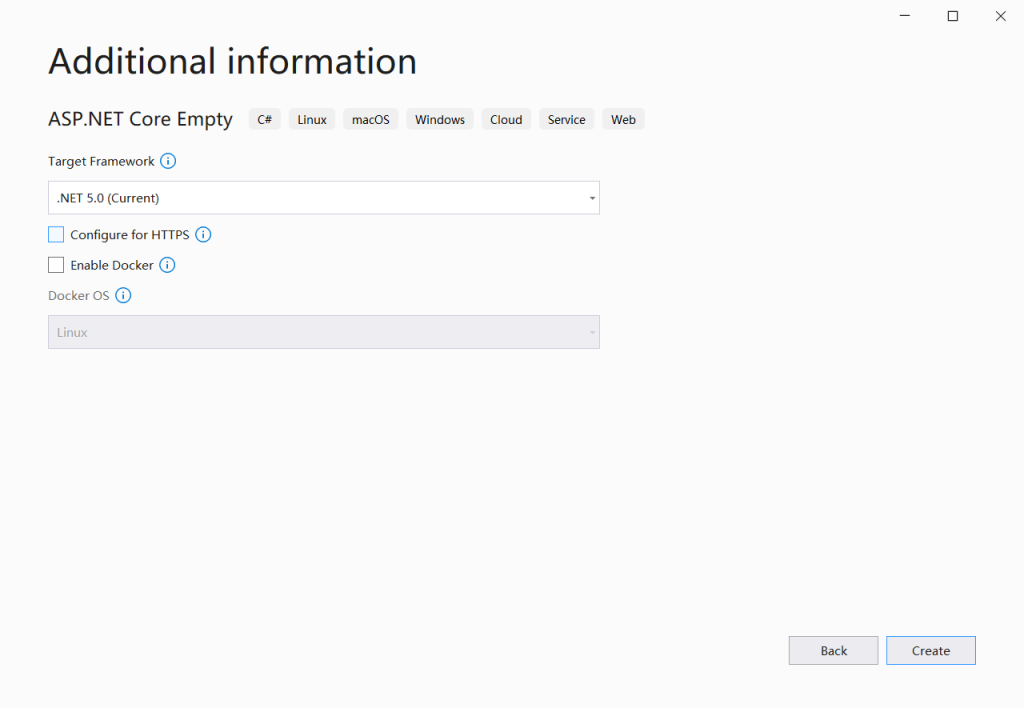This screenshot has height=708, width=1024.
Task: Select the Linux tag
Action: [x=311, y=119]
